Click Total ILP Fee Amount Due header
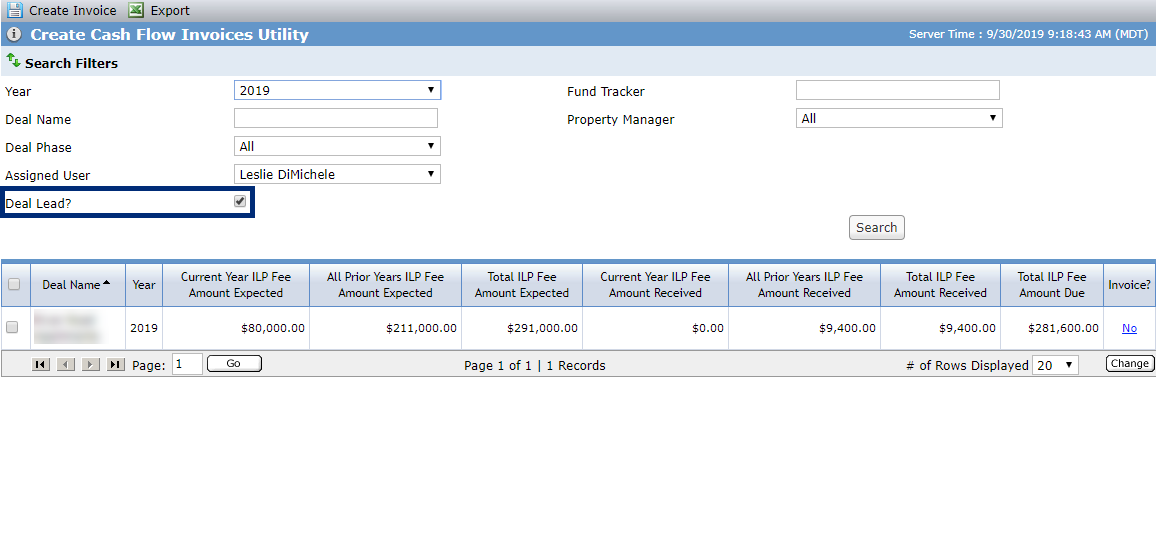Viewport: 1156px width, 548px height. tap(1052, 285)
